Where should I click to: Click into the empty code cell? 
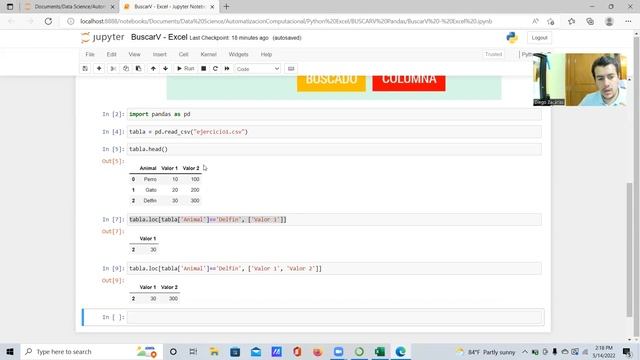point(334,317)
